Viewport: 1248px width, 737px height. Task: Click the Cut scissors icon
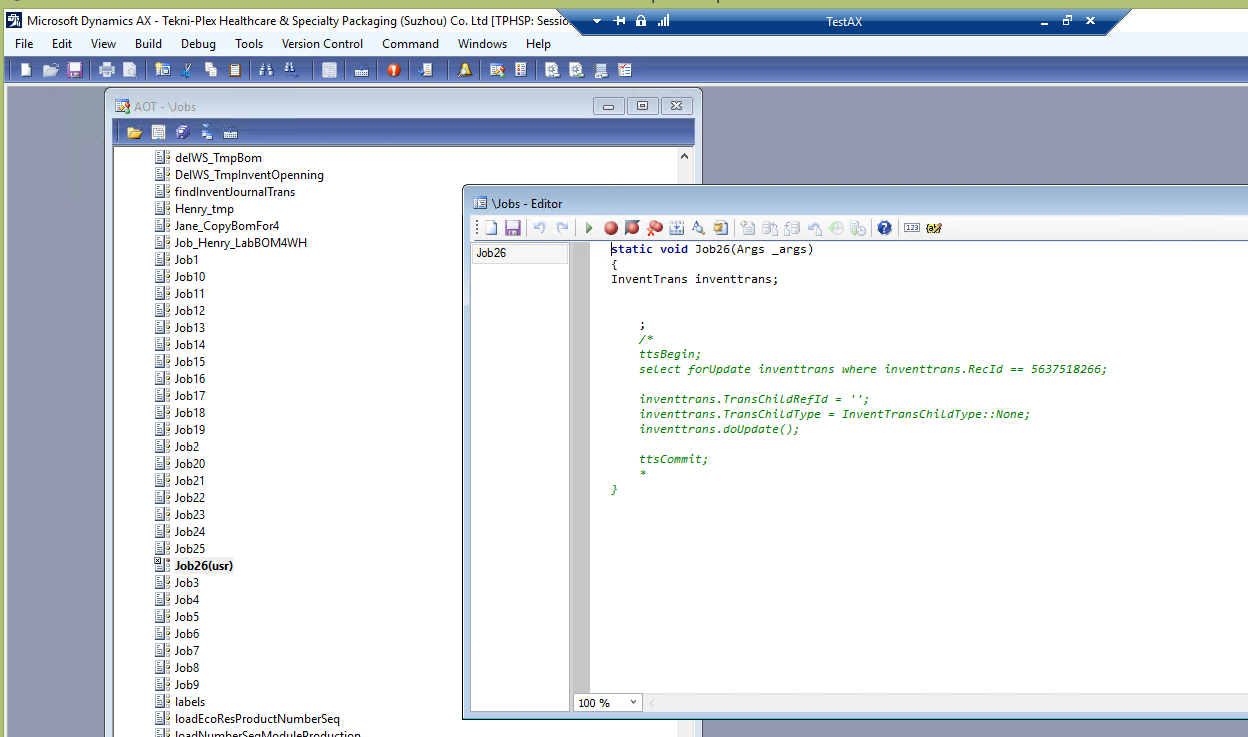(186, 70)
